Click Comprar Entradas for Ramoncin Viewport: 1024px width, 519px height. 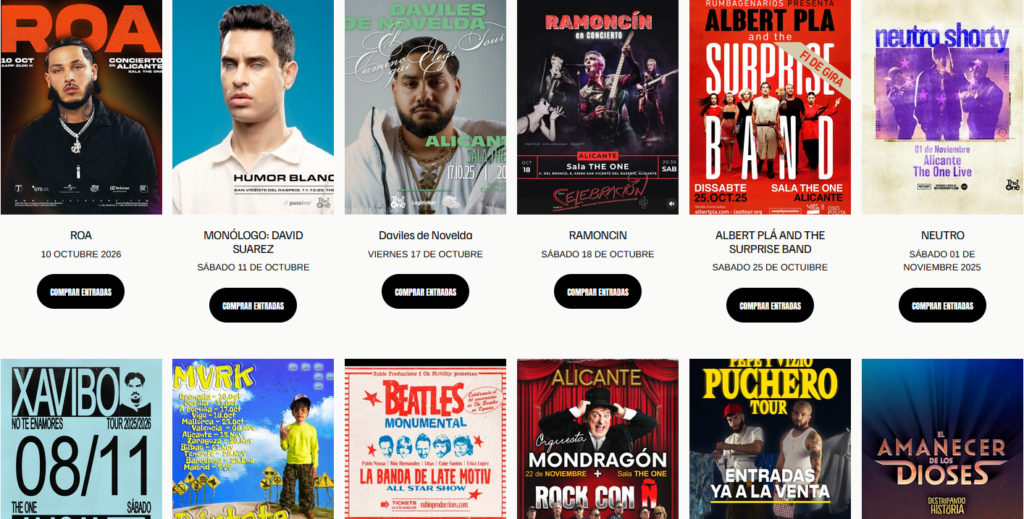pos(598,292)
